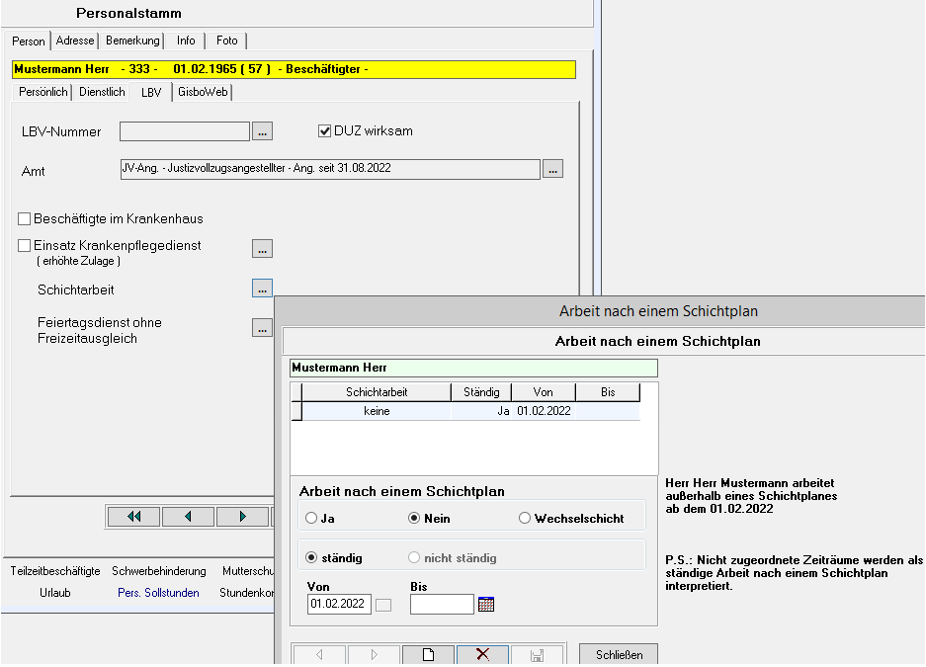926x667 pixels.
Task: Open the Amt selection ellipsis button
Action: [553, 169]
